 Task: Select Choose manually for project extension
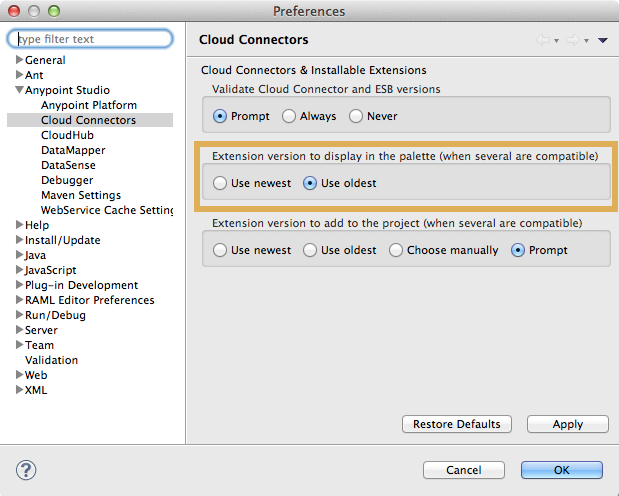click(396, 250)
